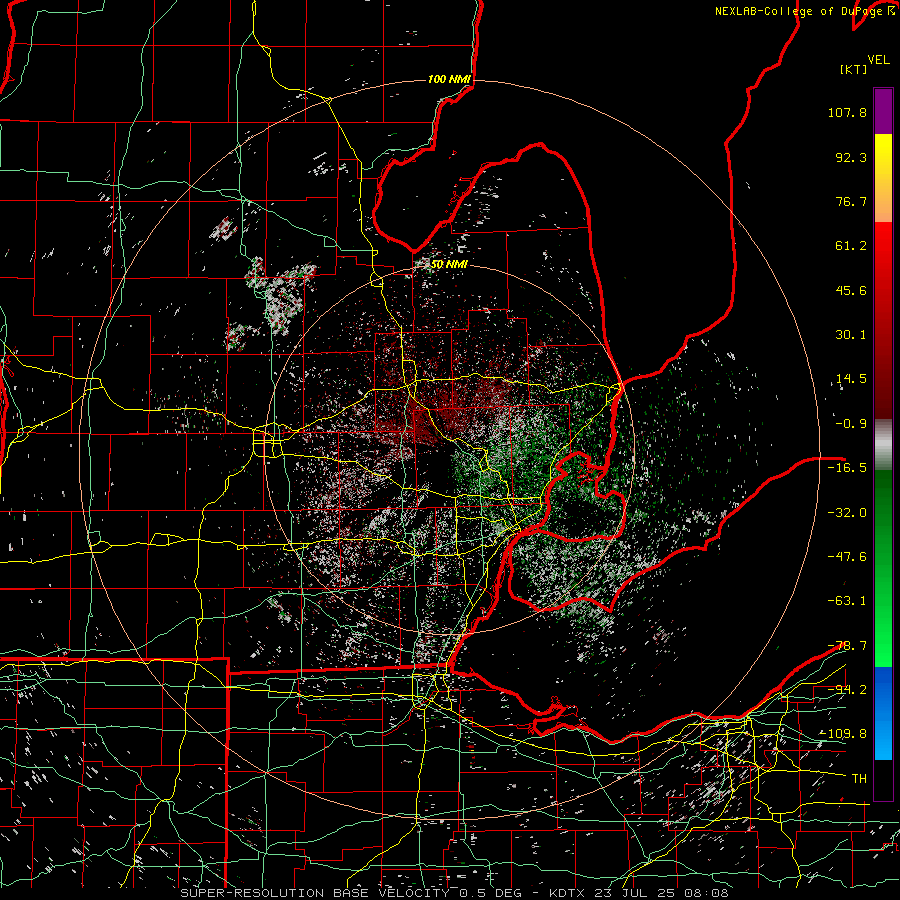
Task: Click the 30.1 scale value
Action: point(851,335)
